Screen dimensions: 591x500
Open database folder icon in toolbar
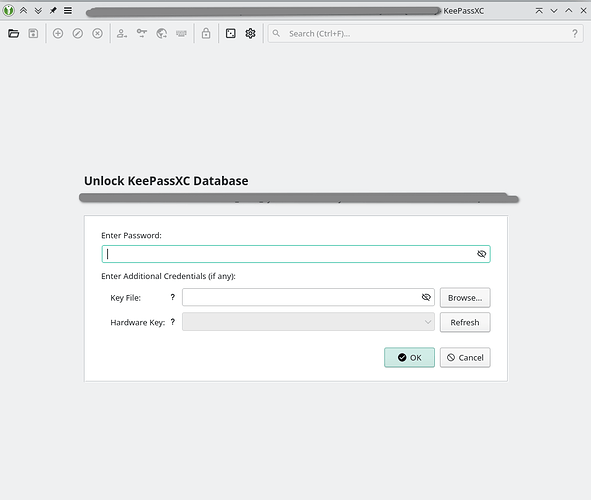coord(14,34)
